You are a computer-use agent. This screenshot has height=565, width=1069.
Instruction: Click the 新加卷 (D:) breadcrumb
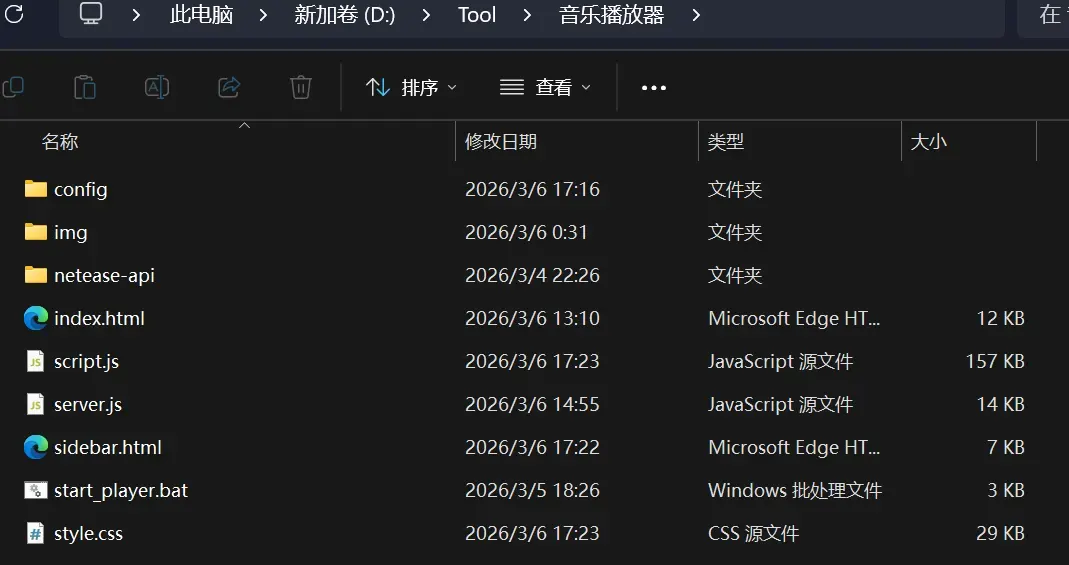pos(344,14)
